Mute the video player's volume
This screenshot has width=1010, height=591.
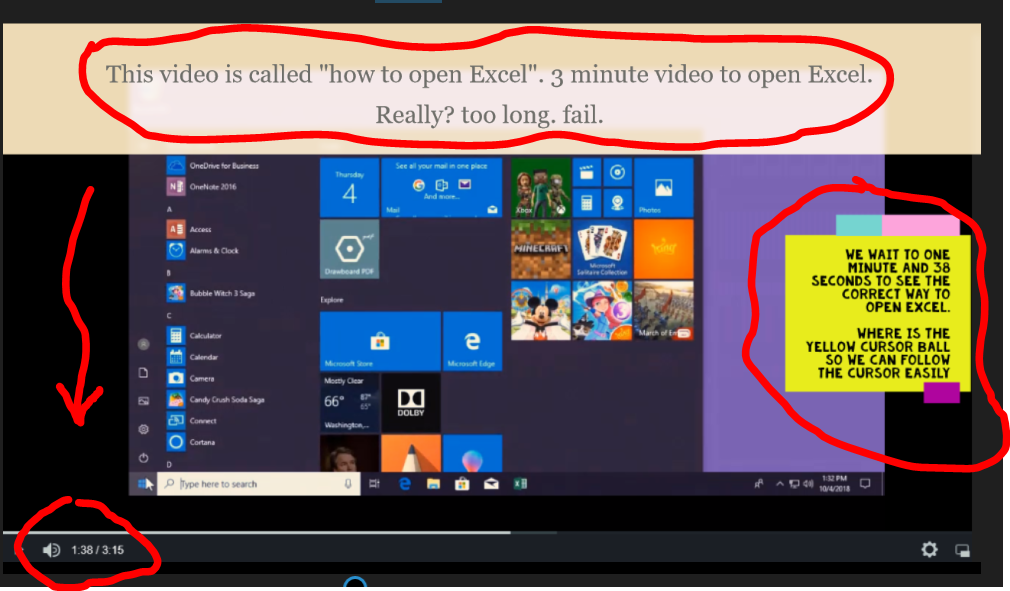coord(51,550)
